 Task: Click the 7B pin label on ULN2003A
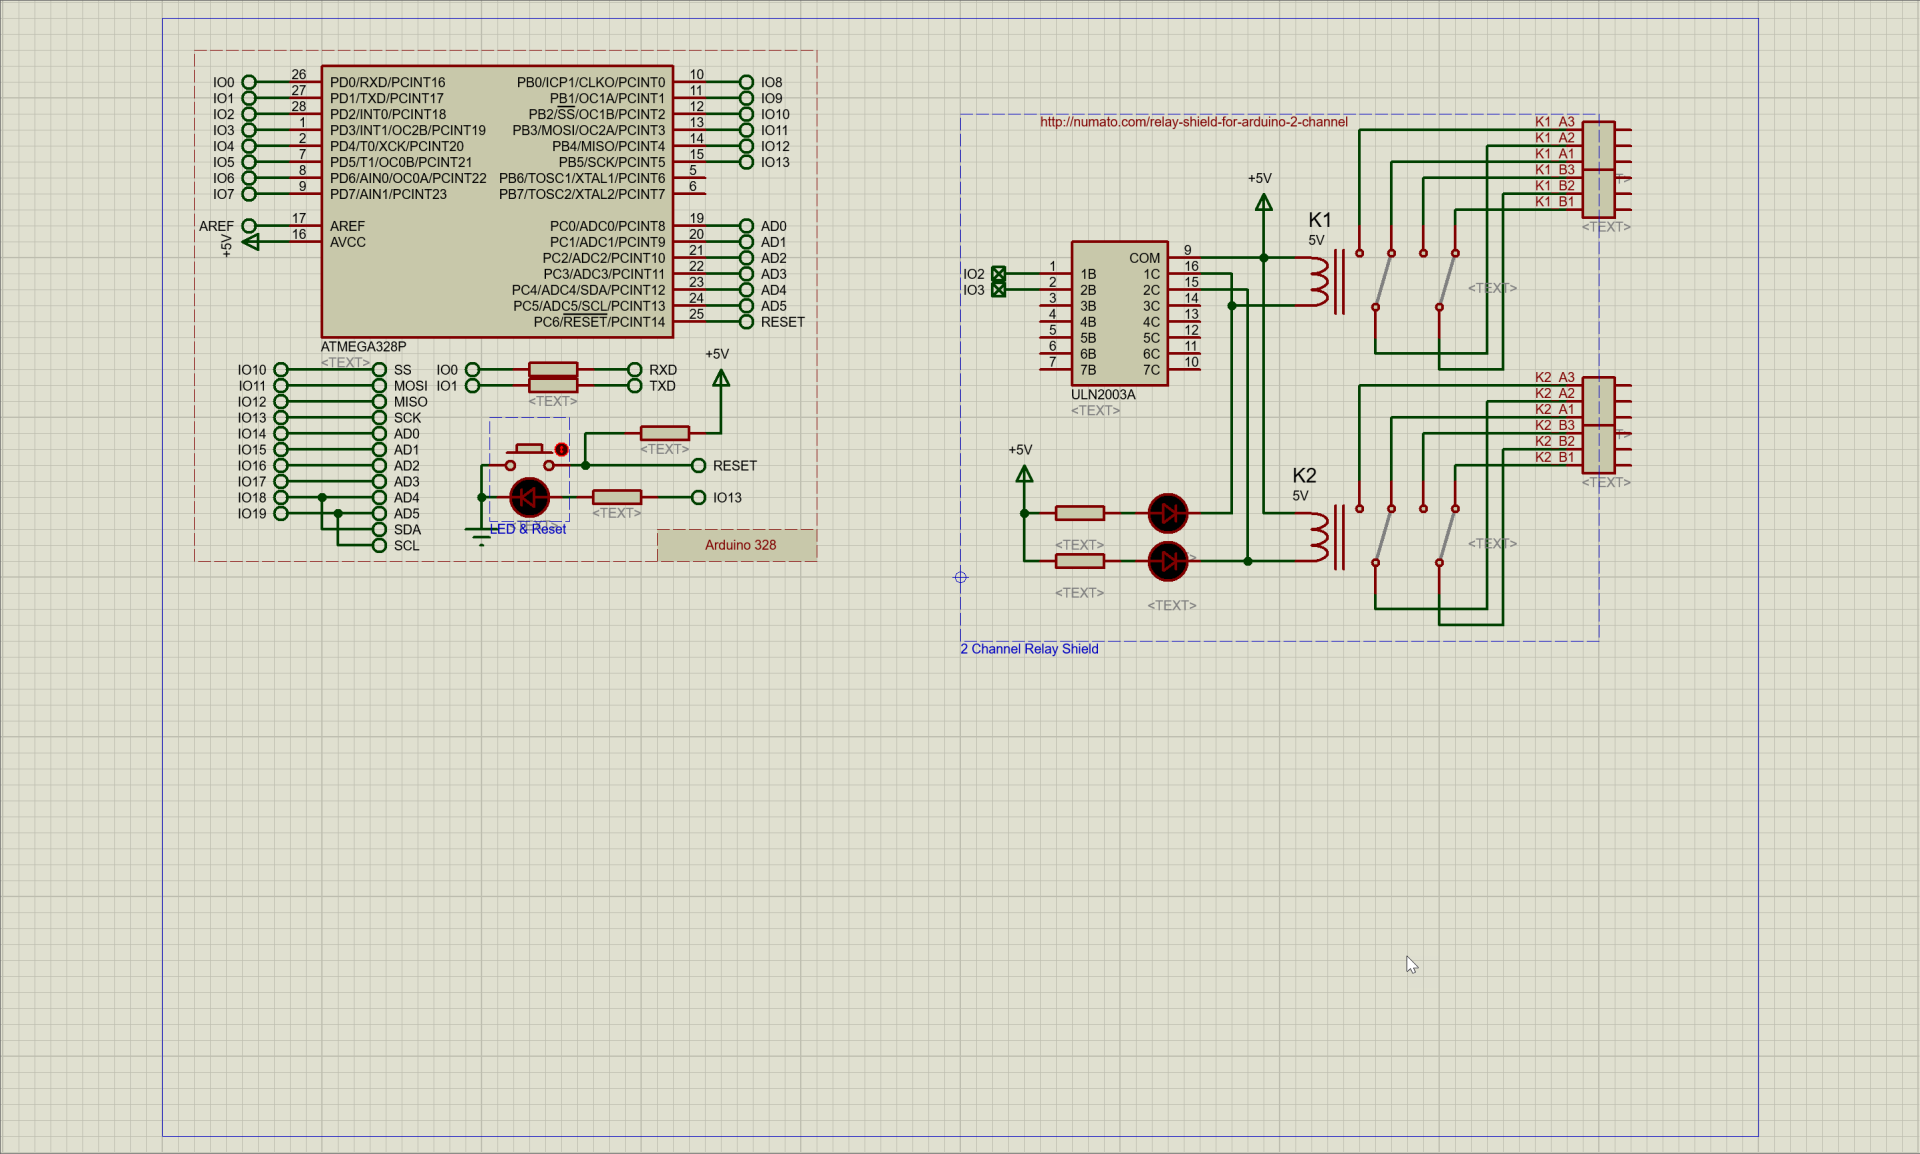(x=1088, y=370)
